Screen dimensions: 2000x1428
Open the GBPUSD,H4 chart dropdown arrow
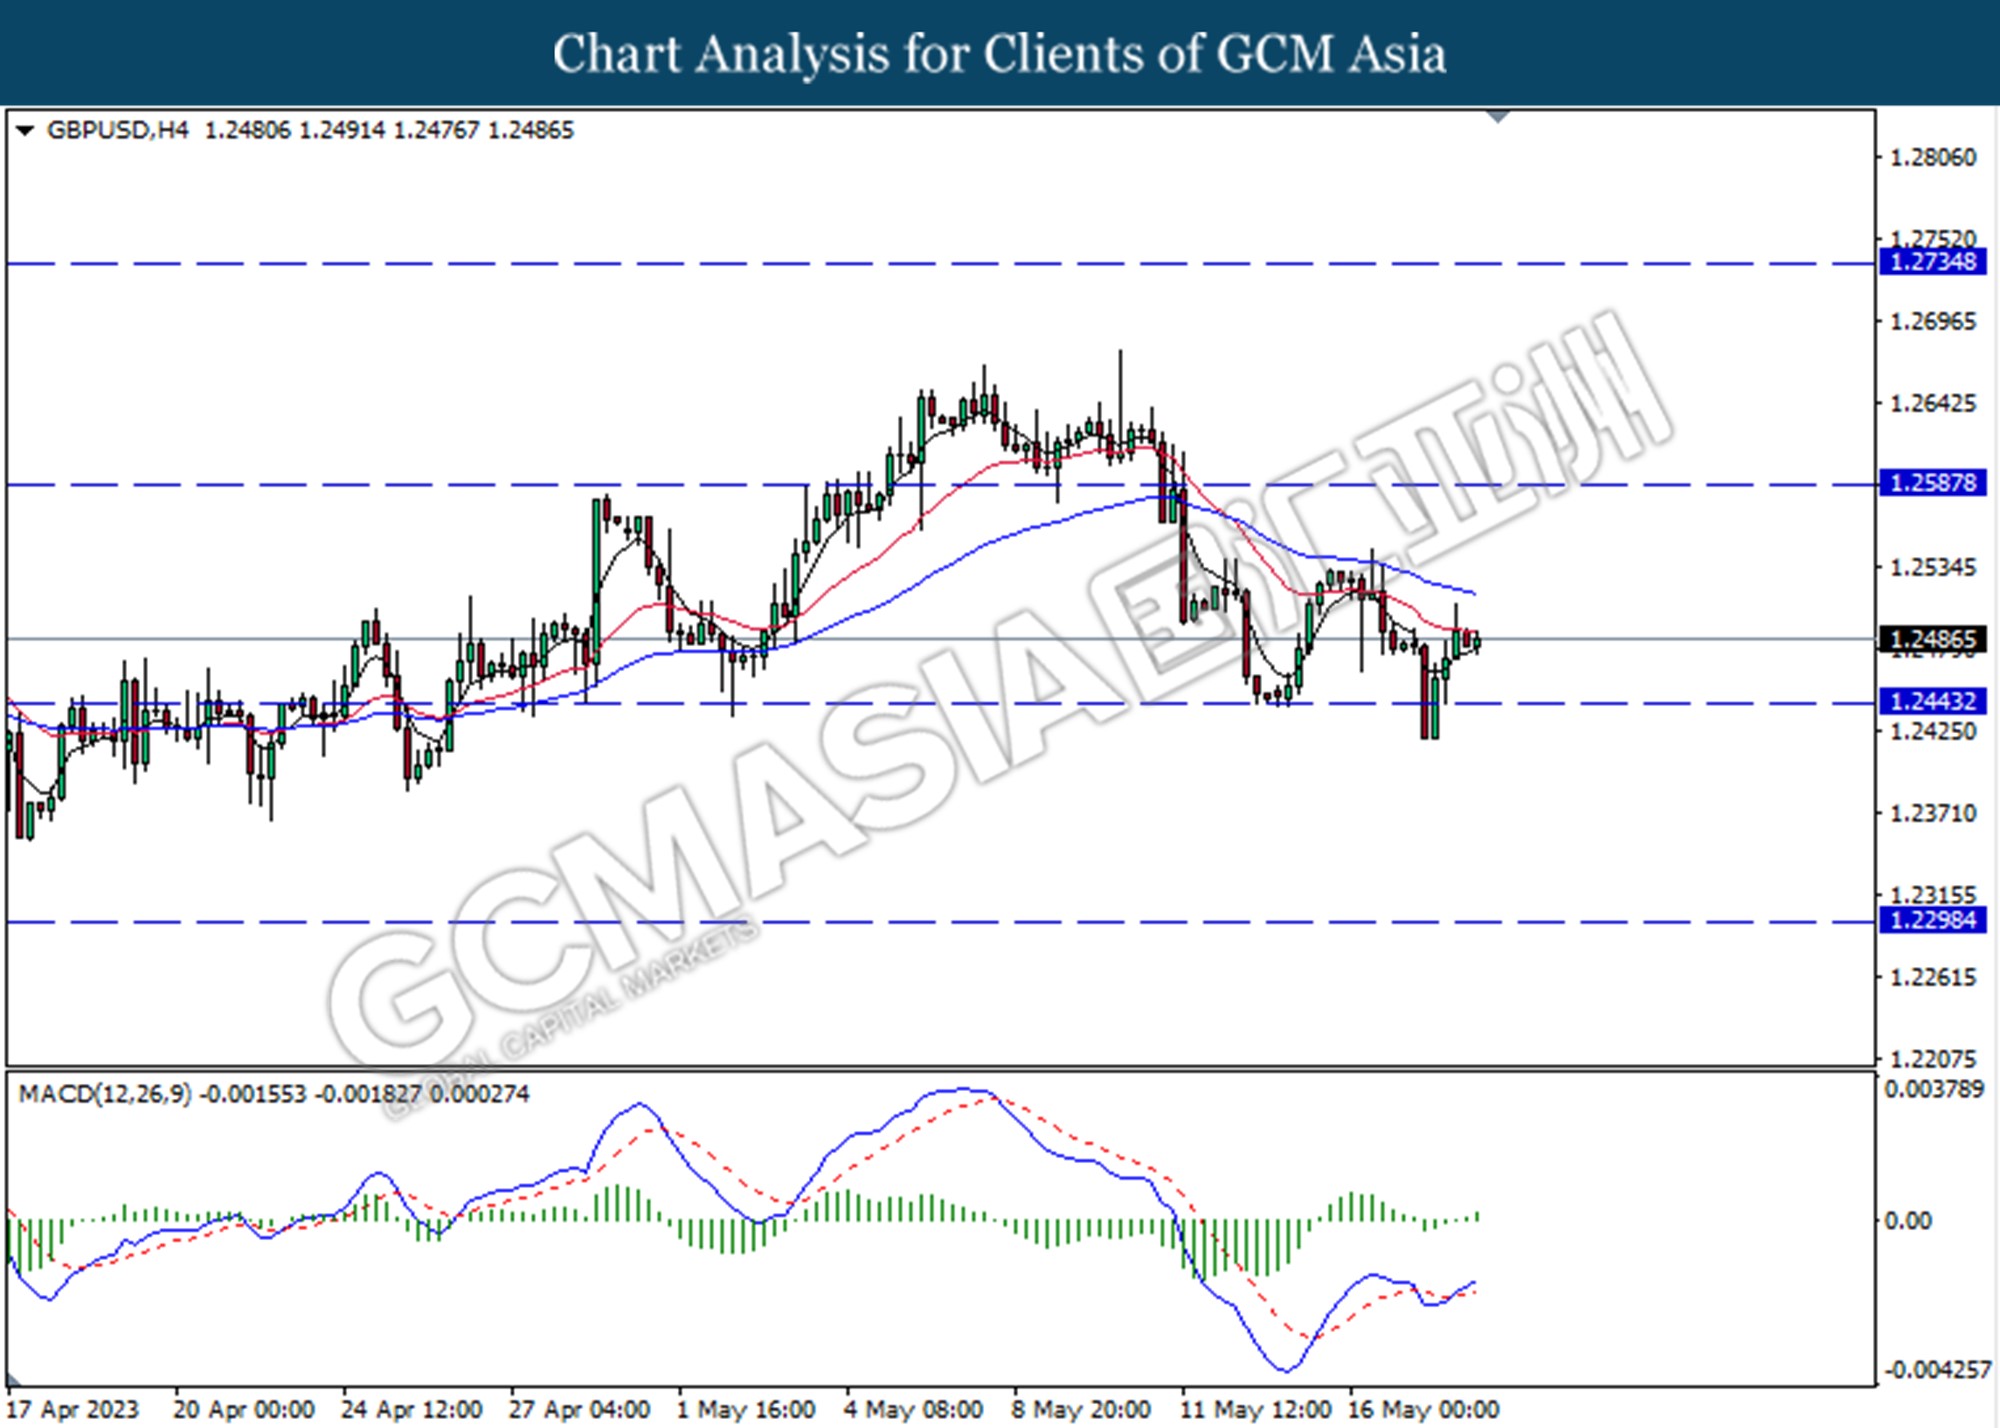coord(25,131)
